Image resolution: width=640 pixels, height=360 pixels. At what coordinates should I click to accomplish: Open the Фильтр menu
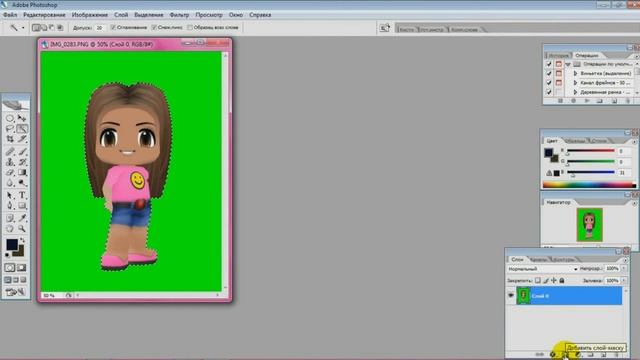[x=179, y=15]
